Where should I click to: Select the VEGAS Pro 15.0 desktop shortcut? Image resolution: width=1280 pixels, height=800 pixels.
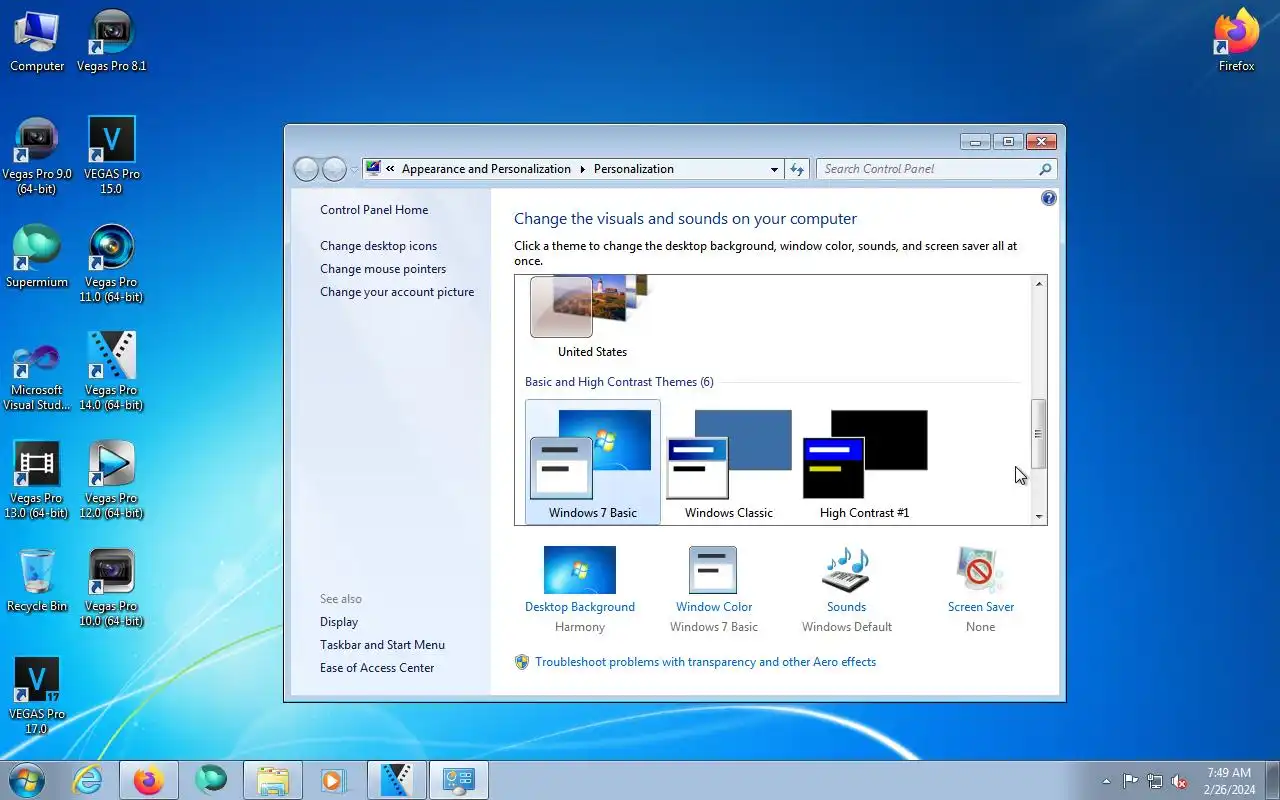point(112,156)
